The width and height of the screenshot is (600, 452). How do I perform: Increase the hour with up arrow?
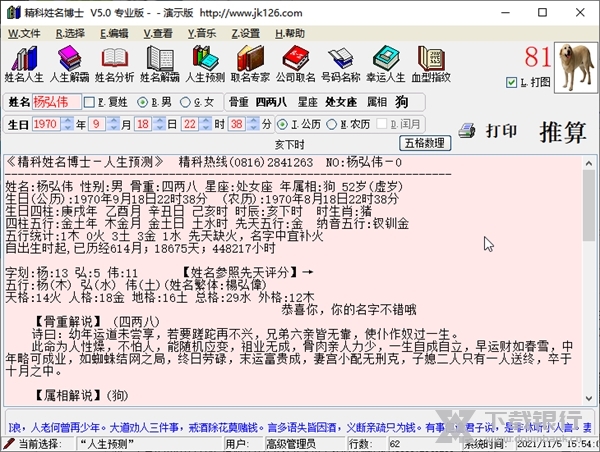pos(206,121)
